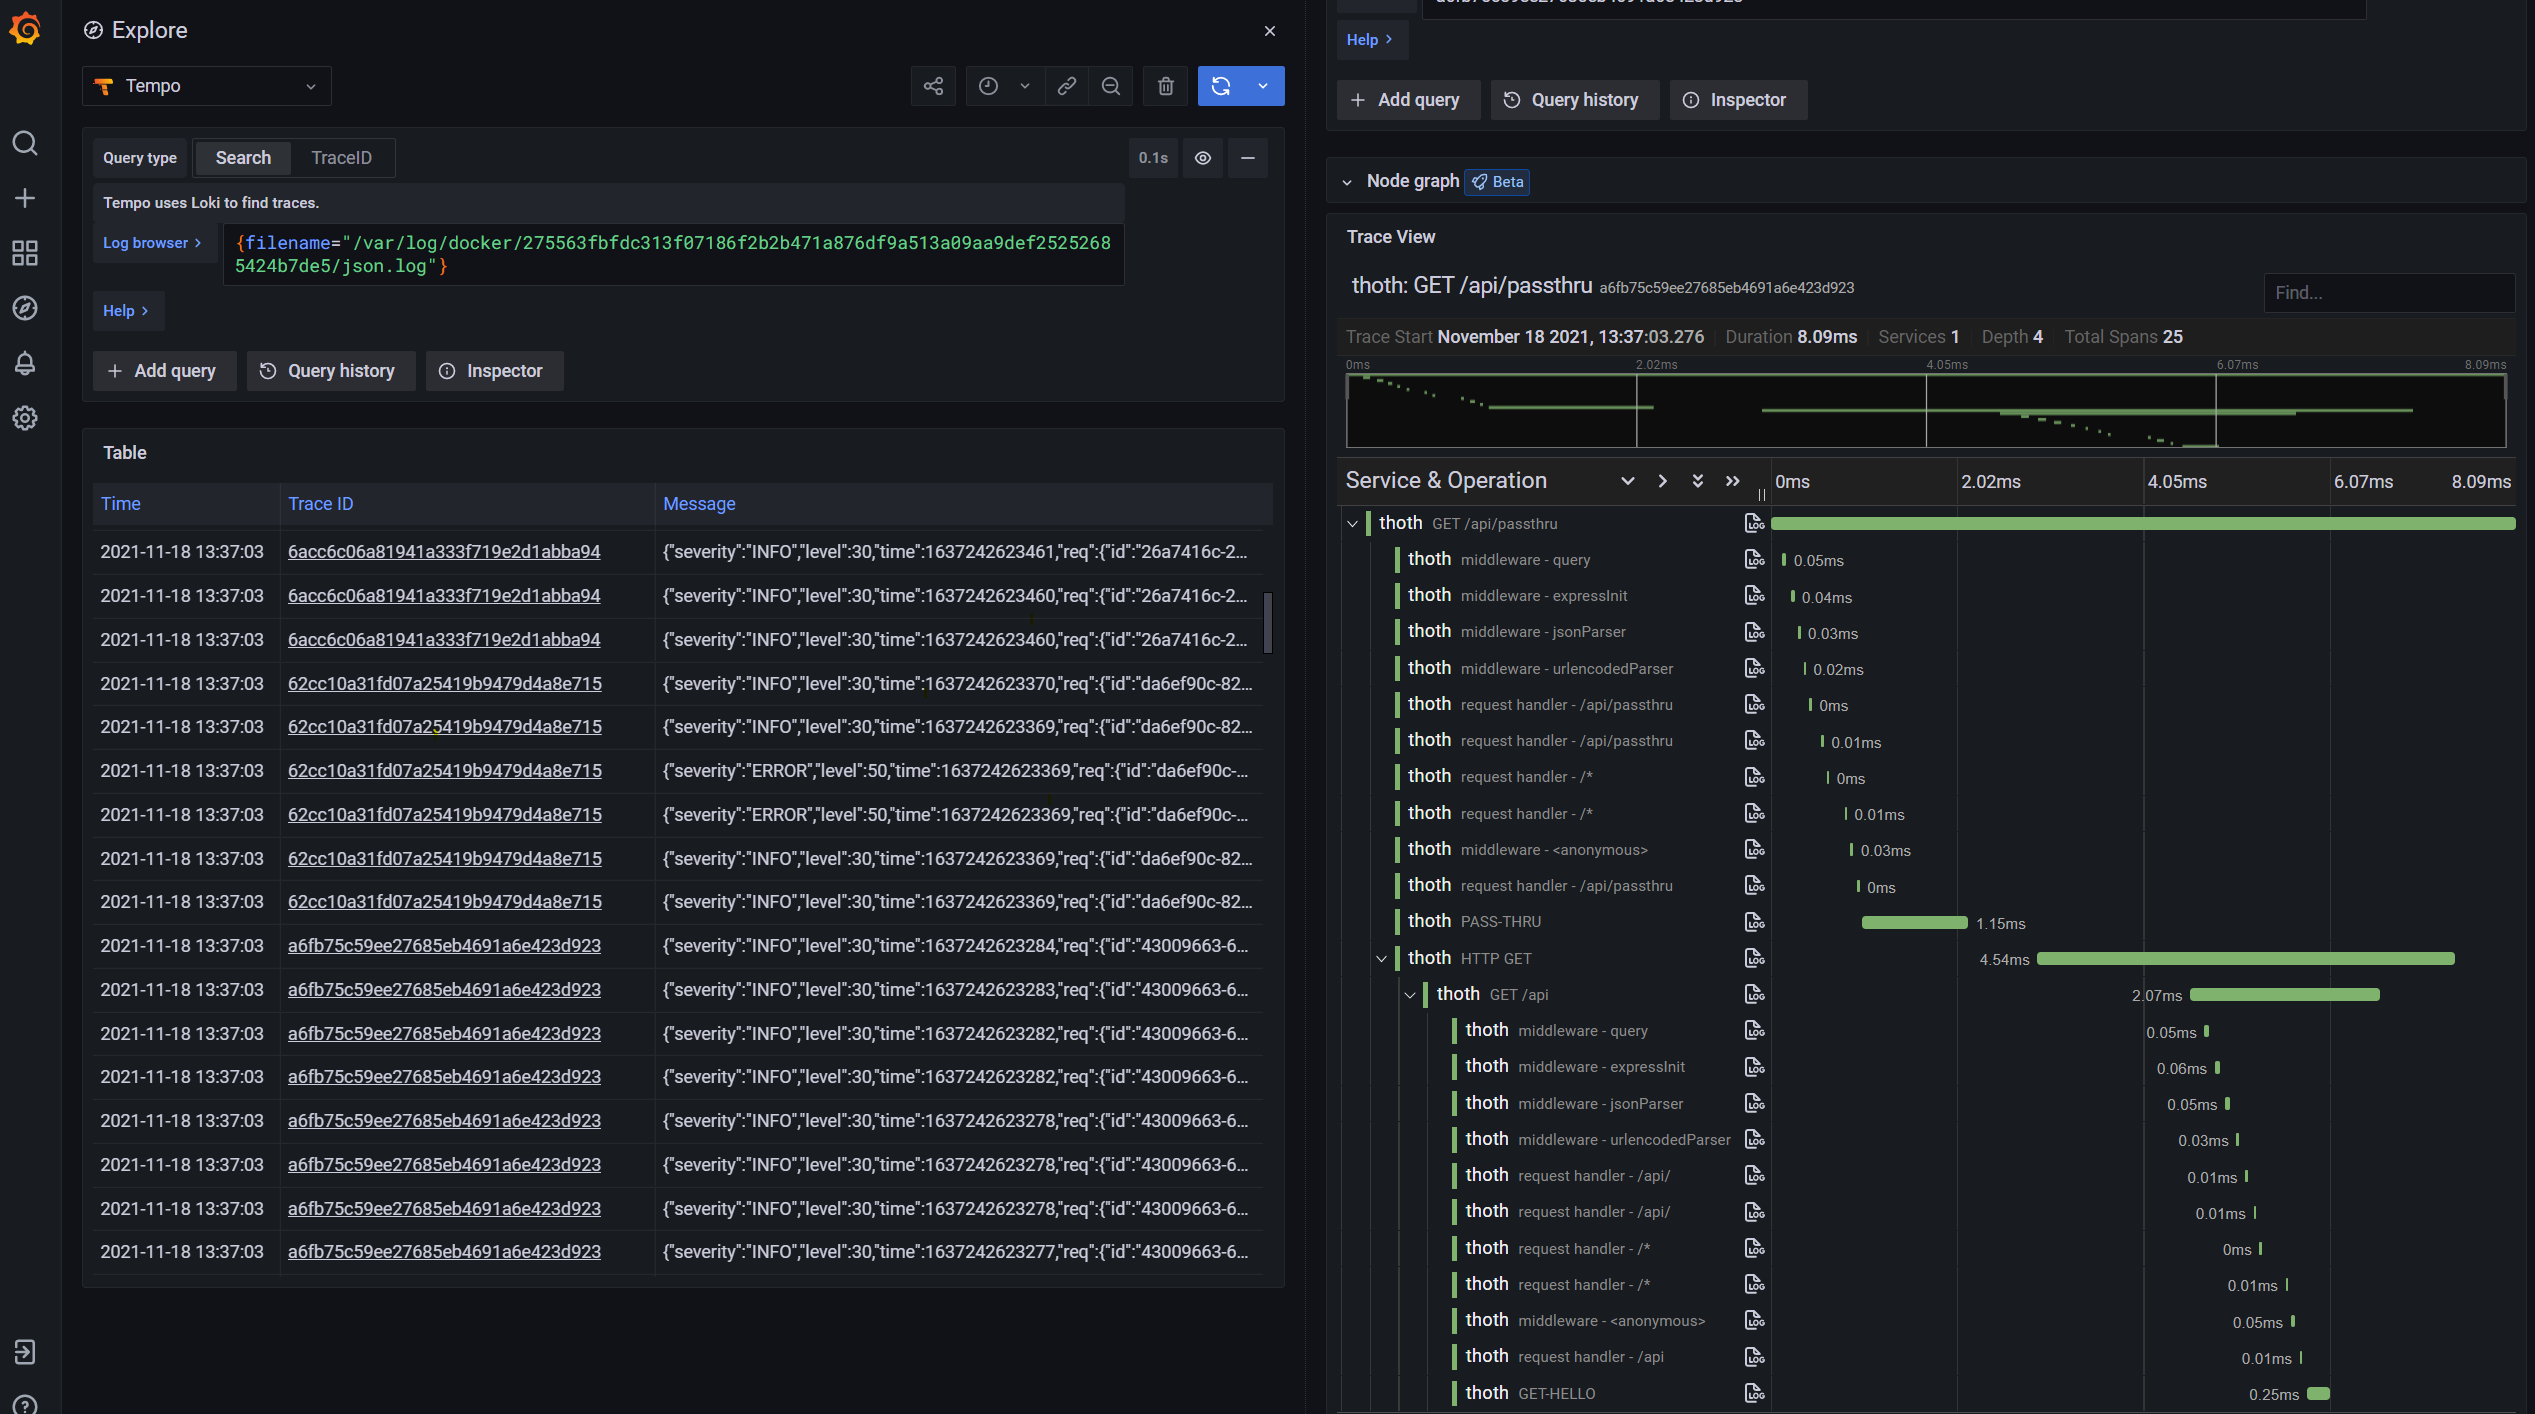Screen dimensions: 2535x1414
Task: Sort table by Message column
Action: point(699,504)
